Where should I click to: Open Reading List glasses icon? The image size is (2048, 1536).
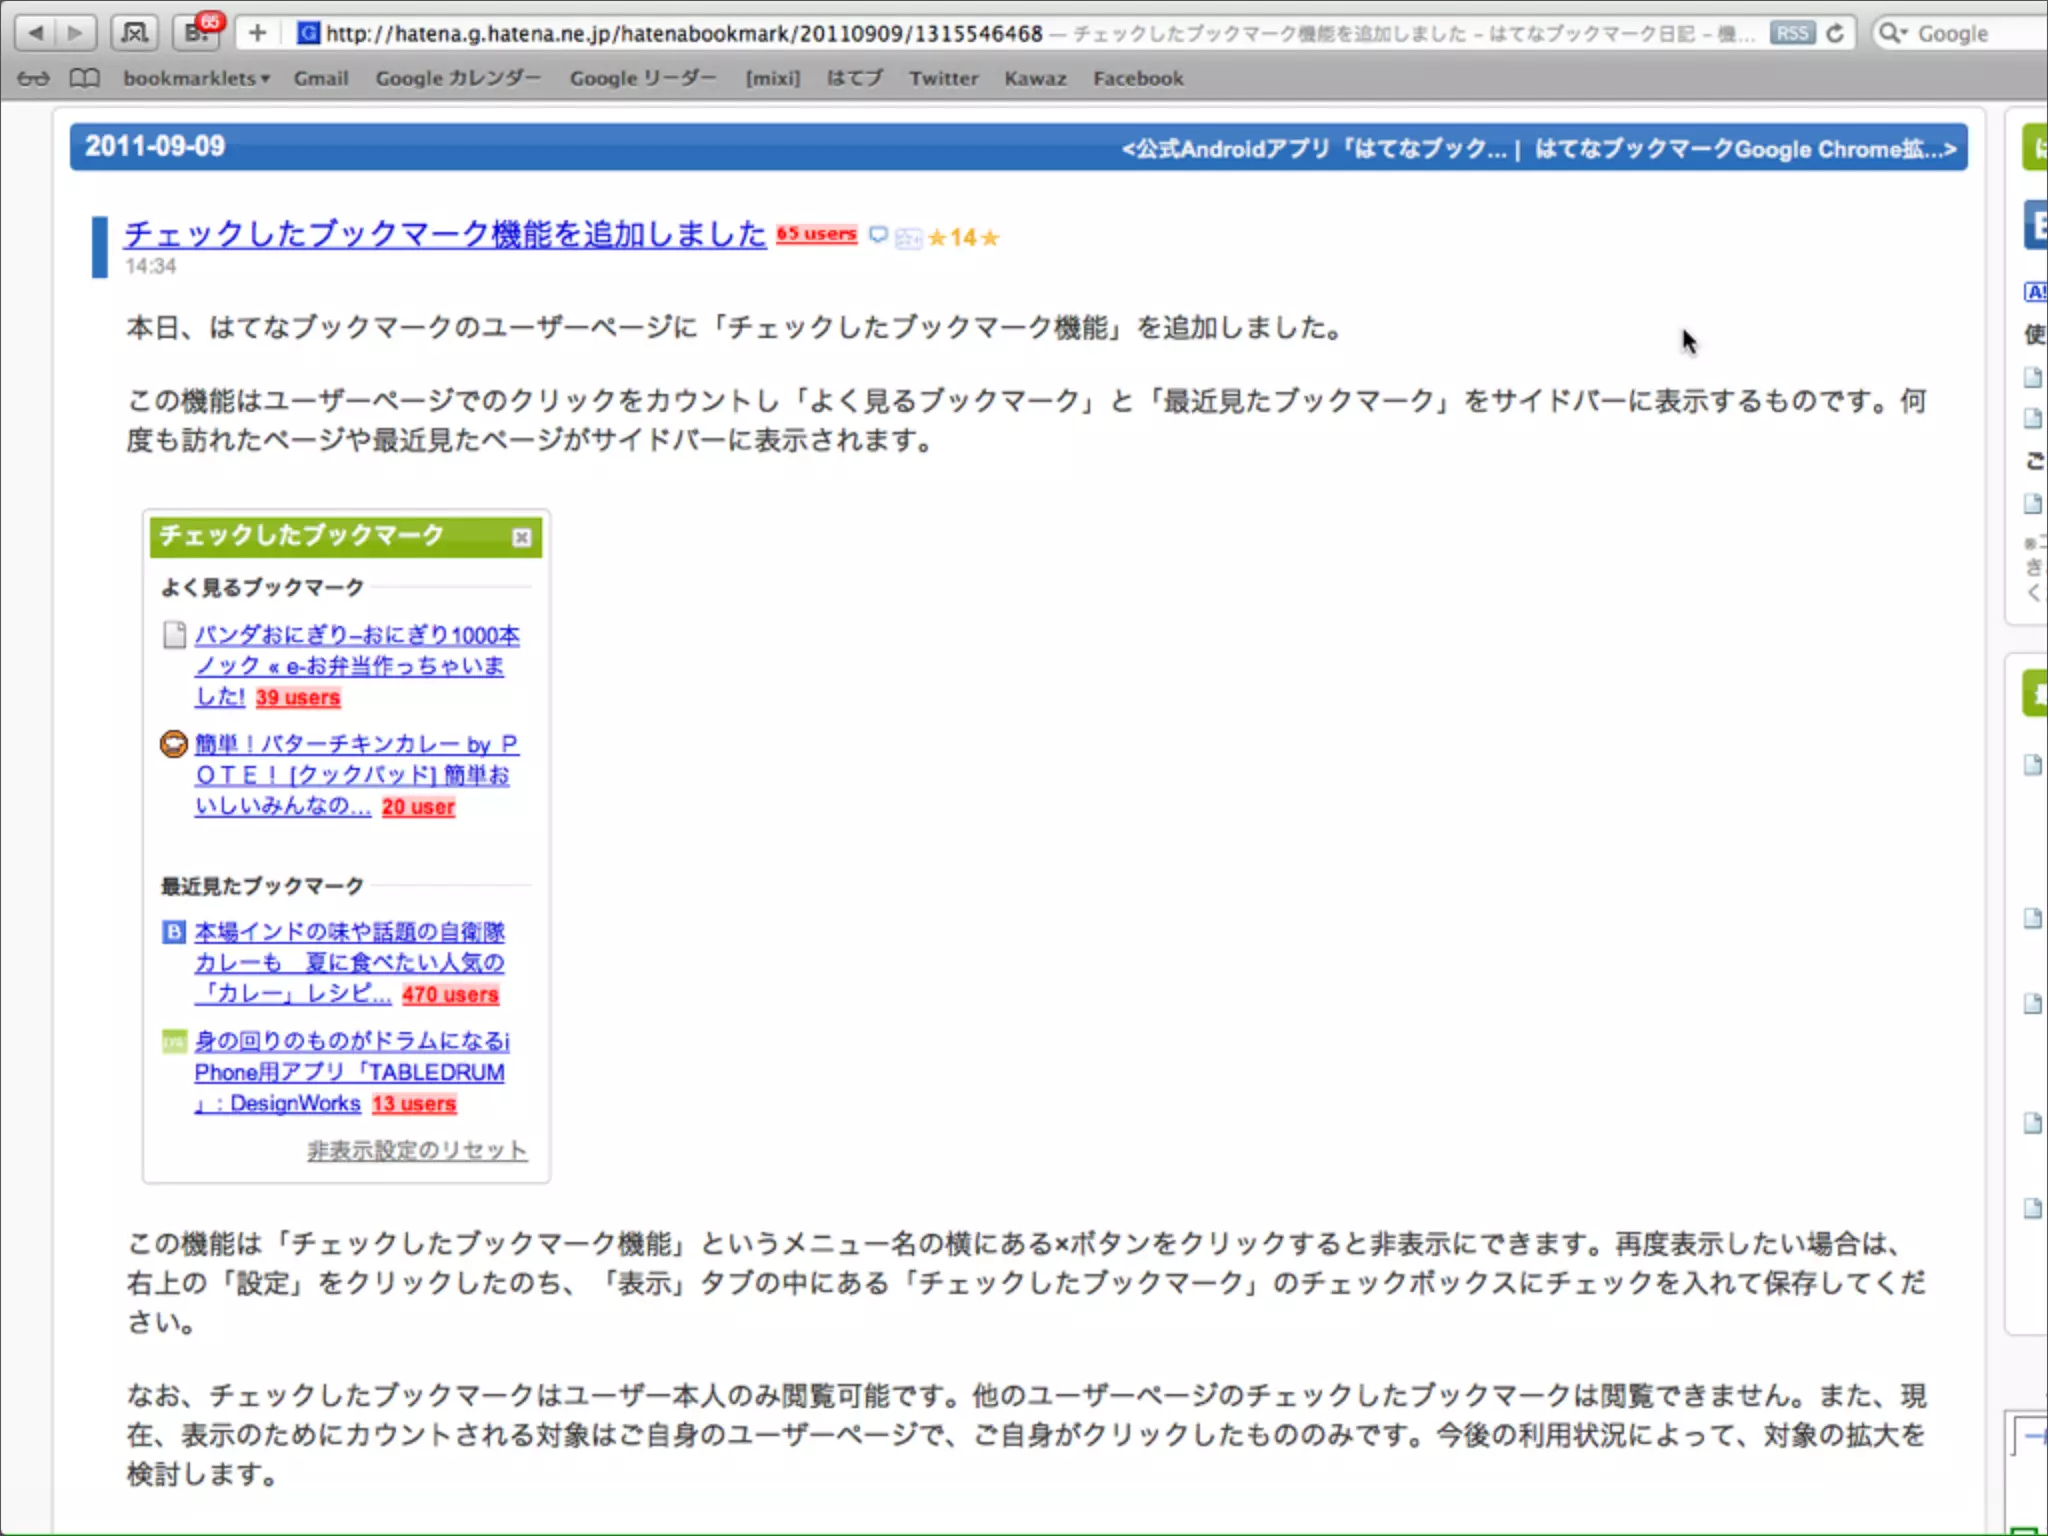coord(33,78)
